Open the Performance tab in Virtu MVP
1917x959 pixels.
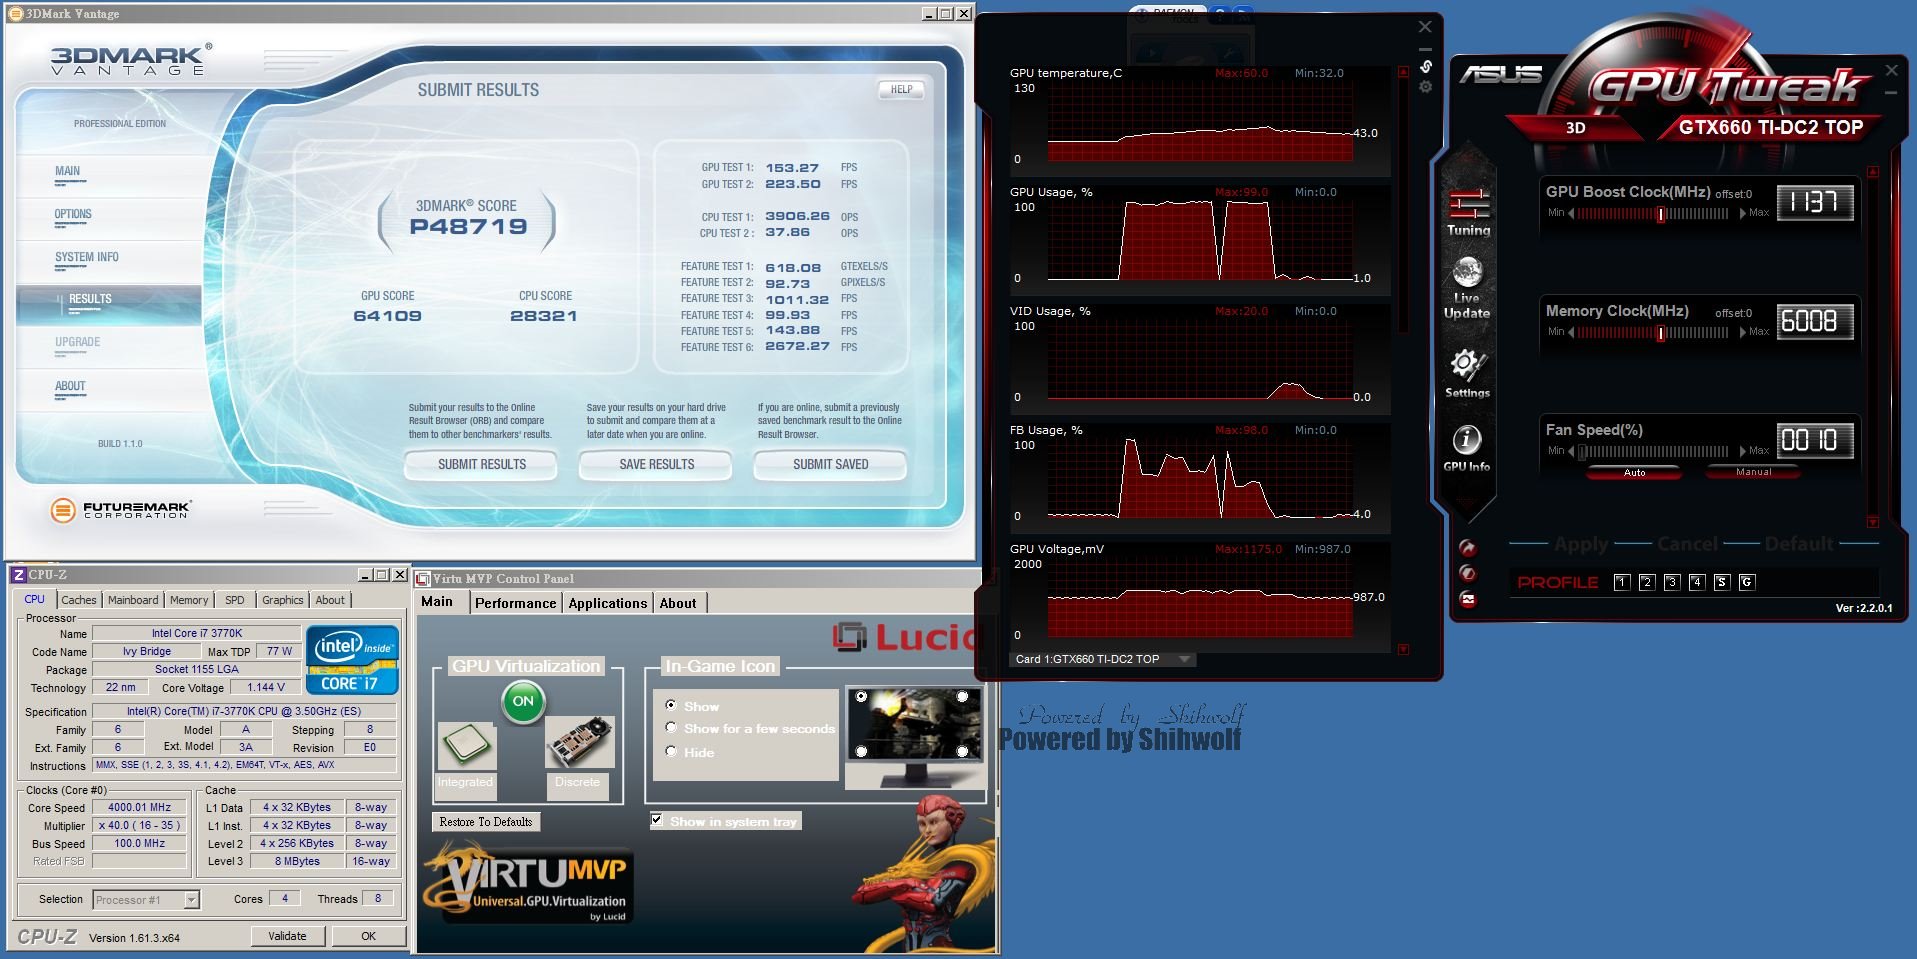515,603
